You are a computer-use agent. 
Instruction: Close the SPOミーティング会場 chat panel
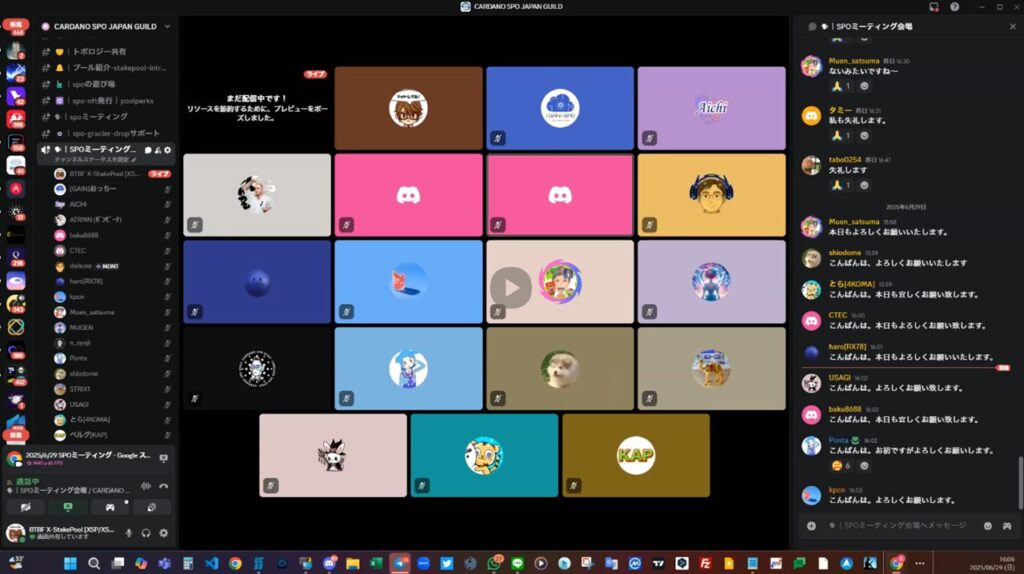pyautogui.click(x=1012, y=27)
